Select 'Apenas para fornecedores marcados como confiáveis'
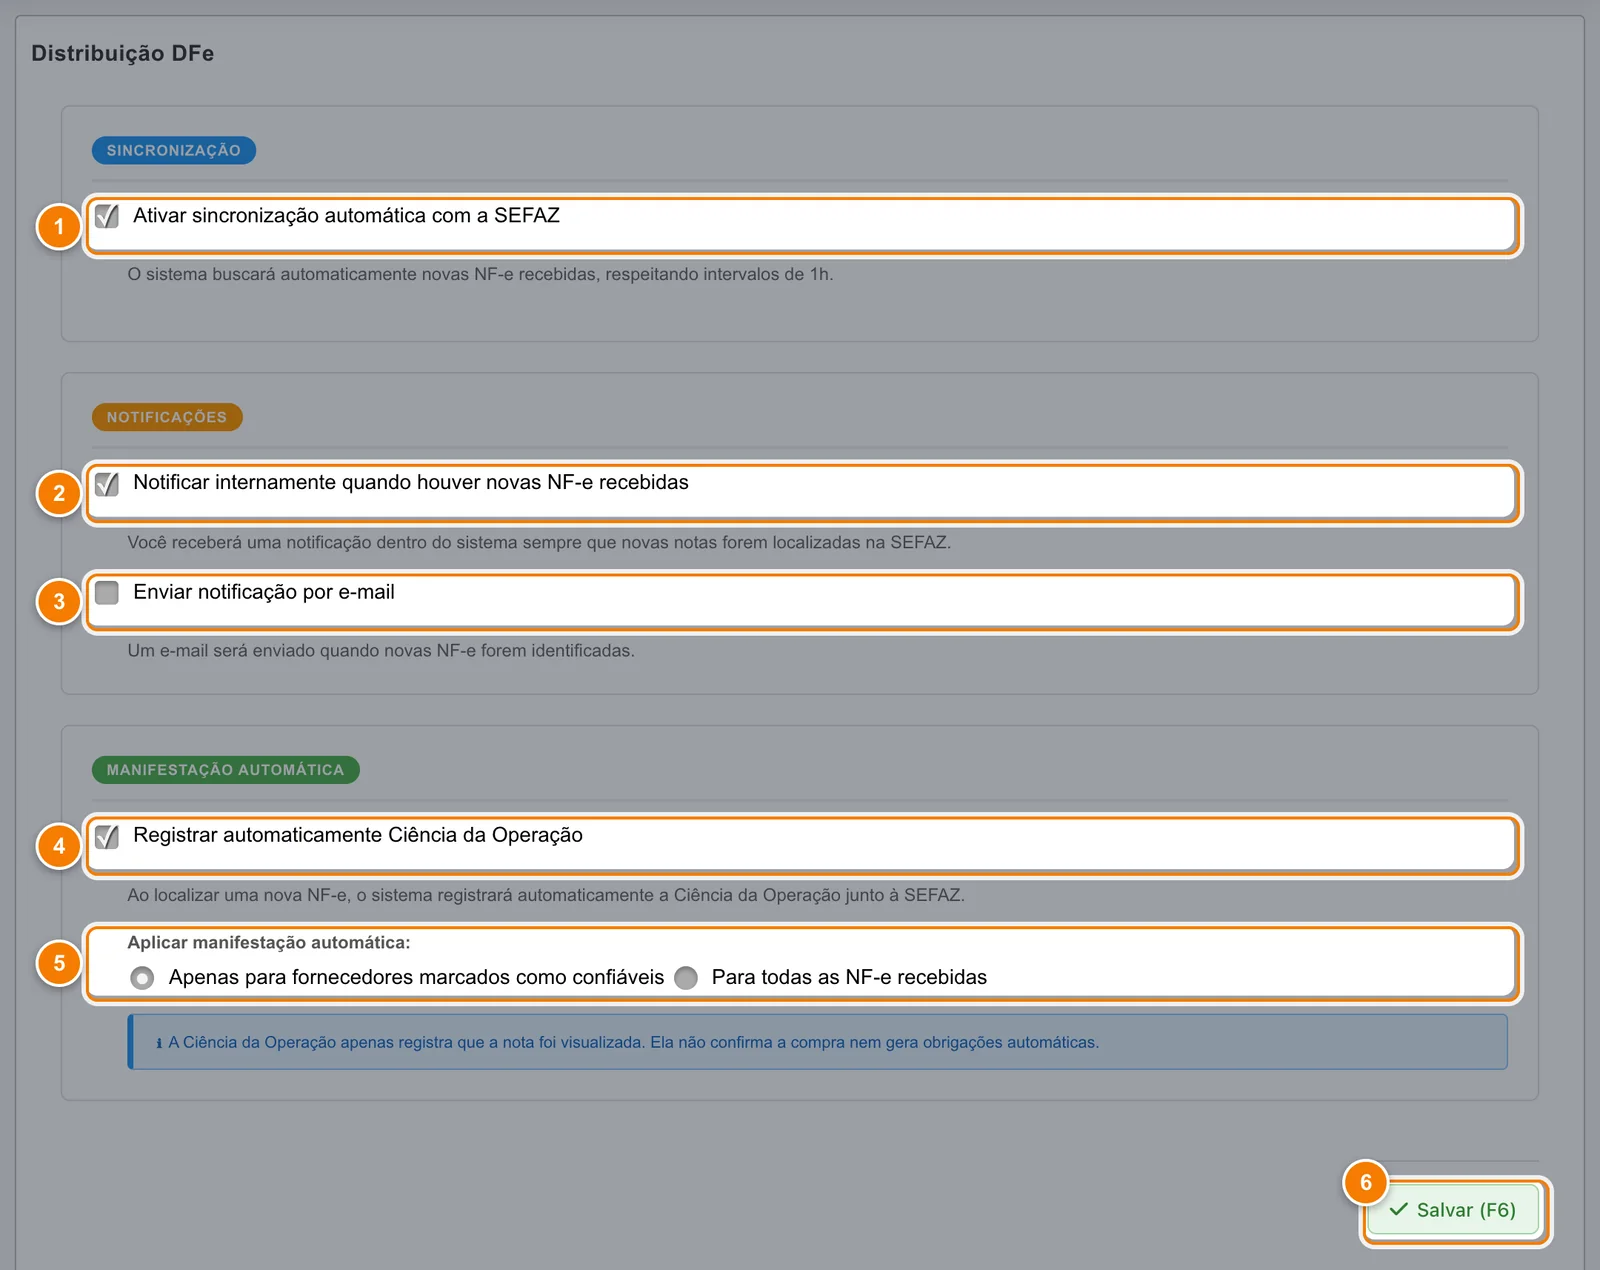This screenshot has width=1600, height=1270. (142, 978)
